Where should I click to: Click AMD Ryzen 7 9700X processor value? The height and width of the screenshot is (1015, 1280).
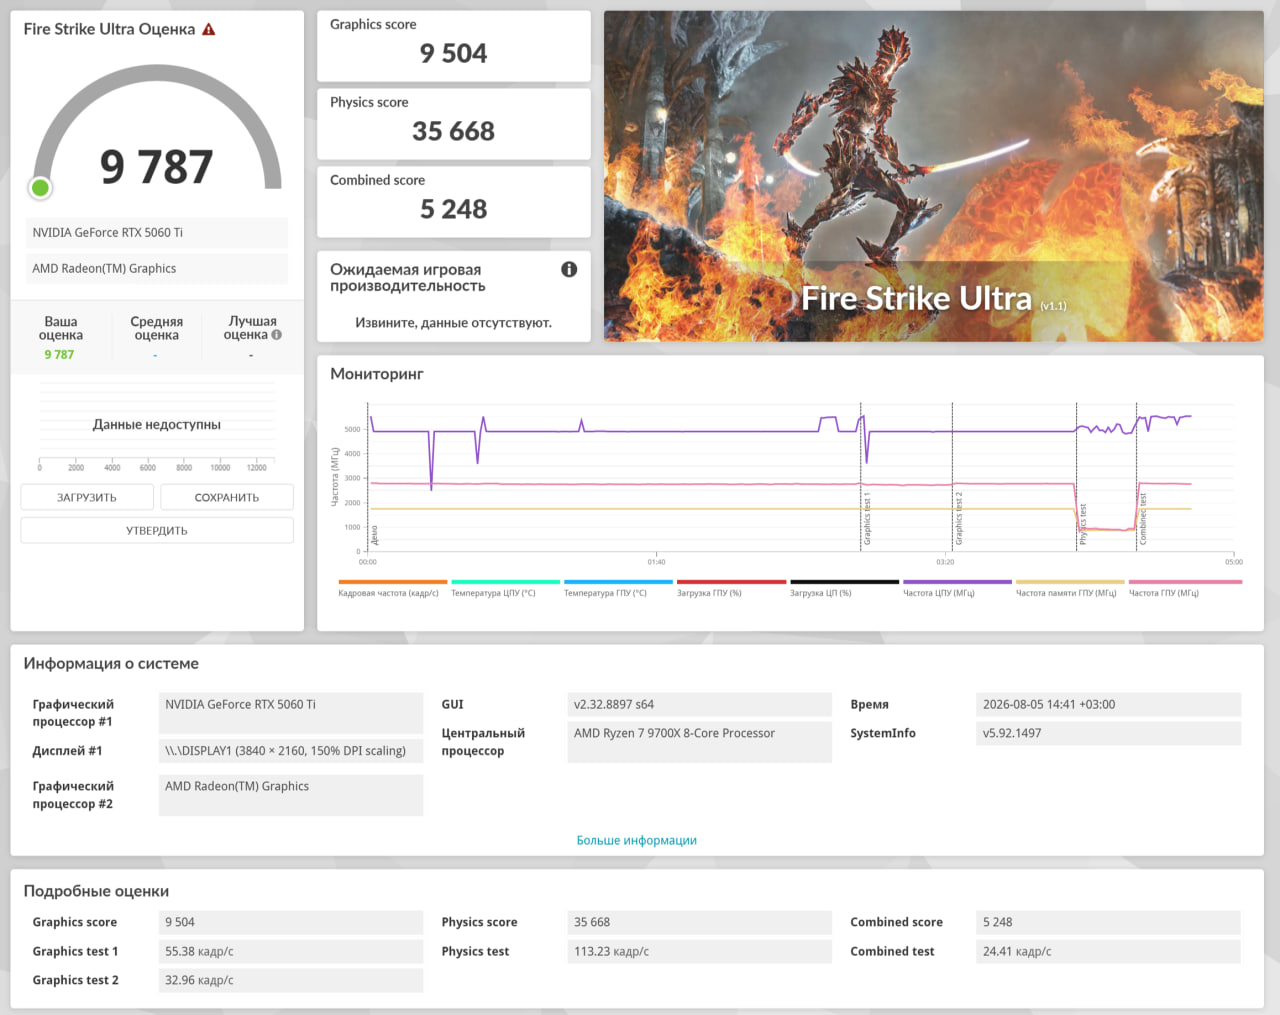[x=699, y=742]
